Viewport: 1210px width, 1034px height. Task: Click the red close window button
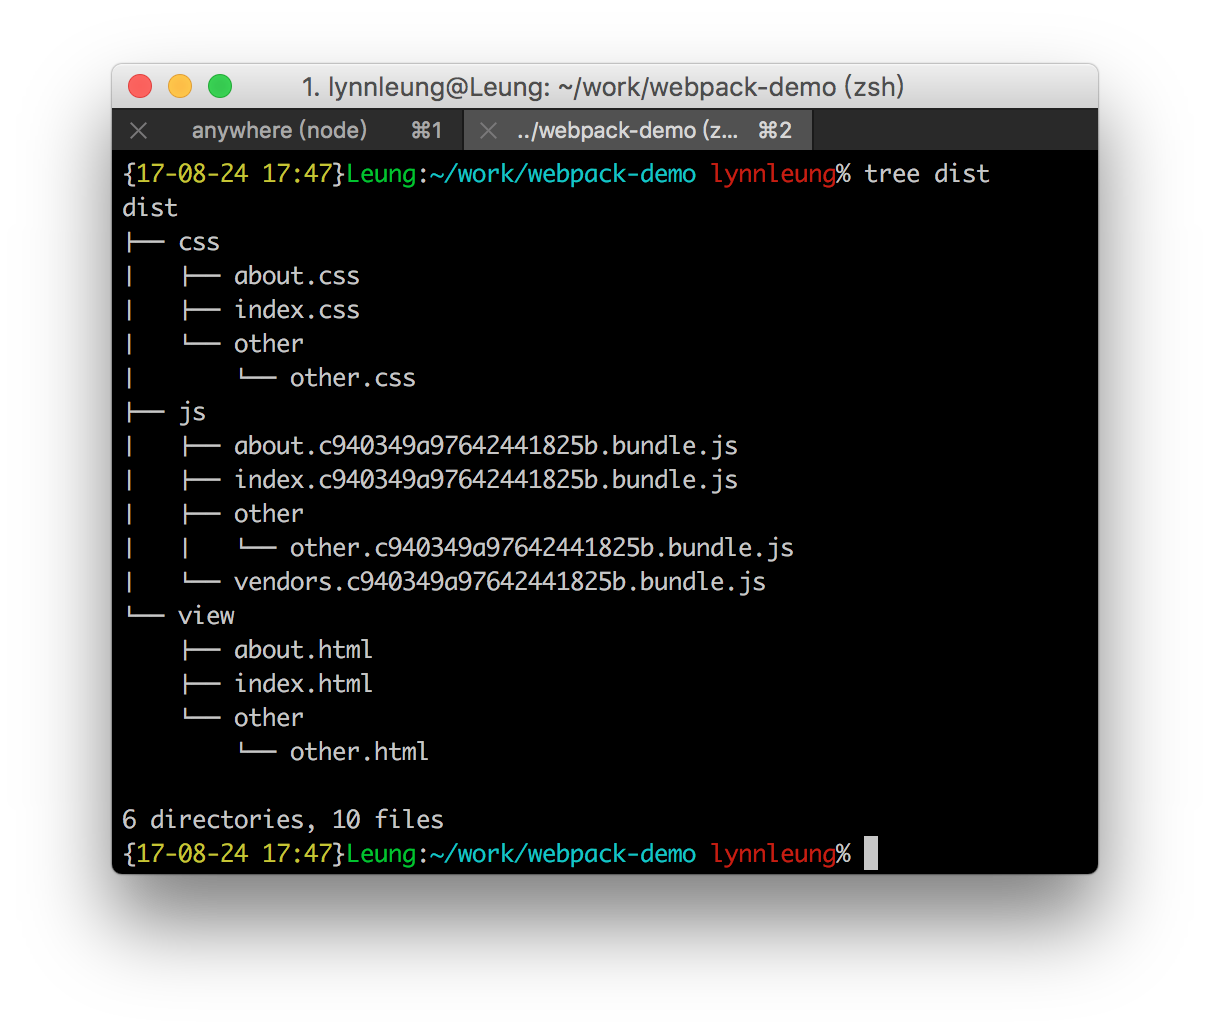pyautogui.click(x=140, y=87)
